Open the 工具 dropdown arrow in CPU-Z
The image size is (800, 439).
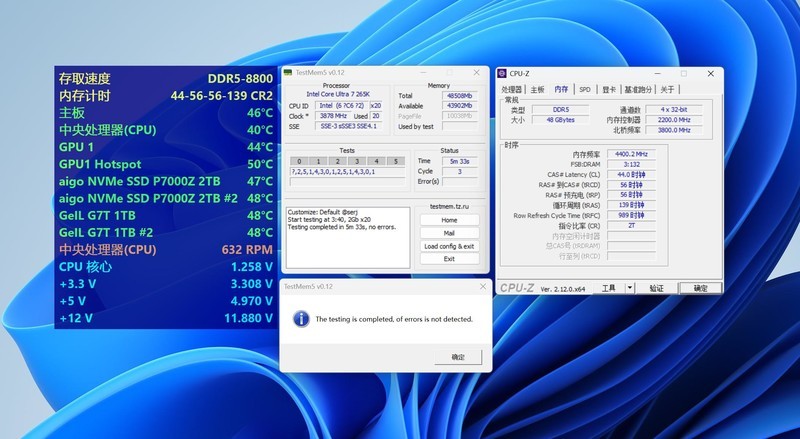(x=630, y=288)
